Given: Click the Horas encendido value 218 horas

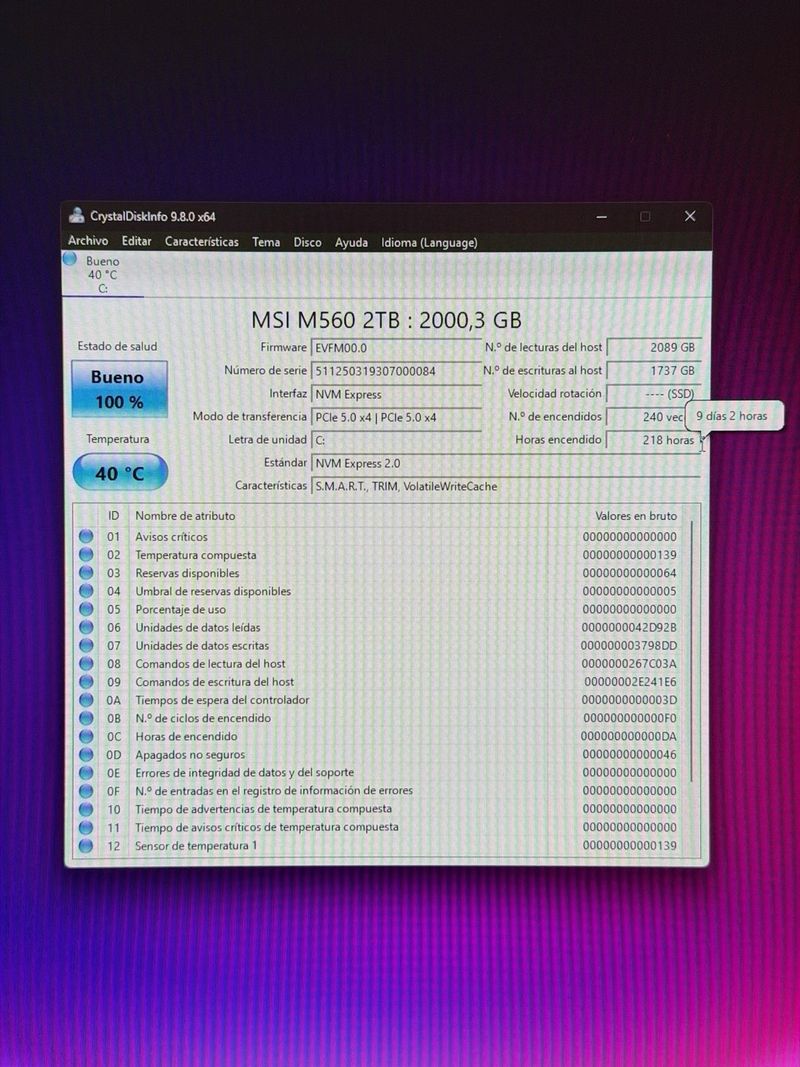Looking at the screenshot, I should point(654,440).
